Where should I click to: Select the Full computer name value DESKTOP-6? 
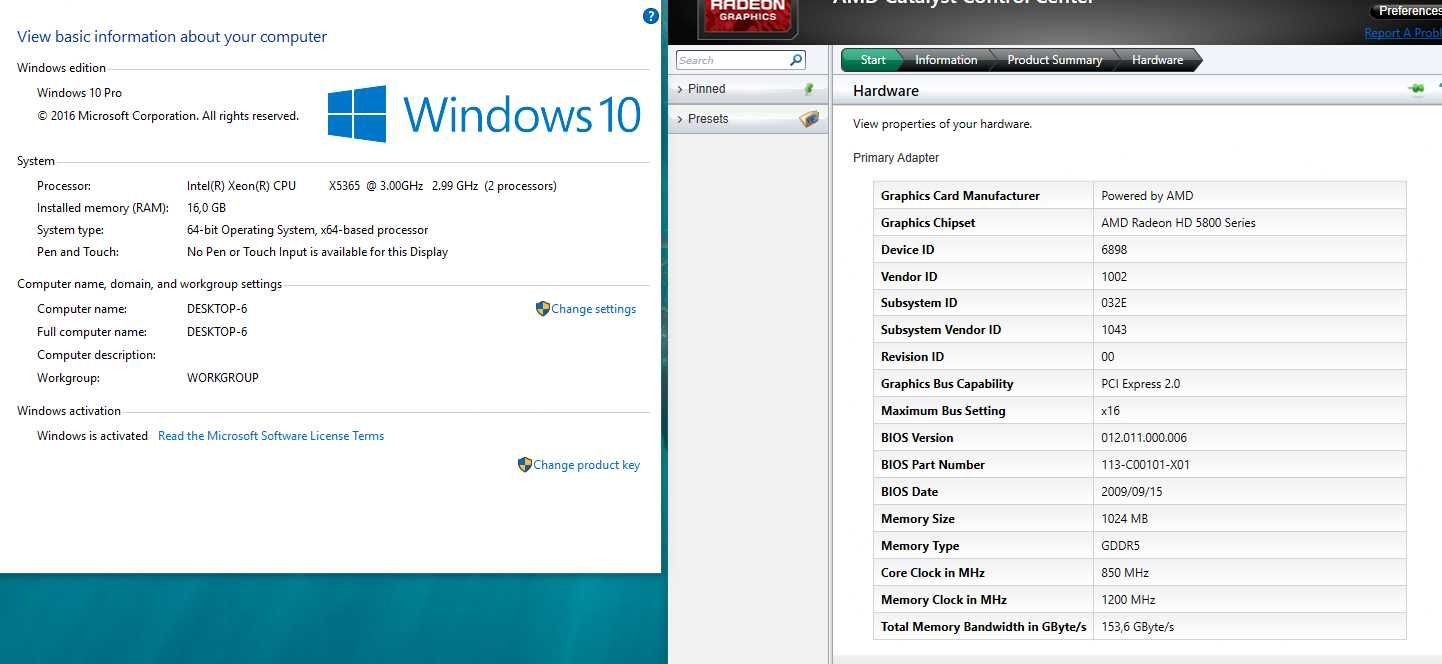click(217, 332)
